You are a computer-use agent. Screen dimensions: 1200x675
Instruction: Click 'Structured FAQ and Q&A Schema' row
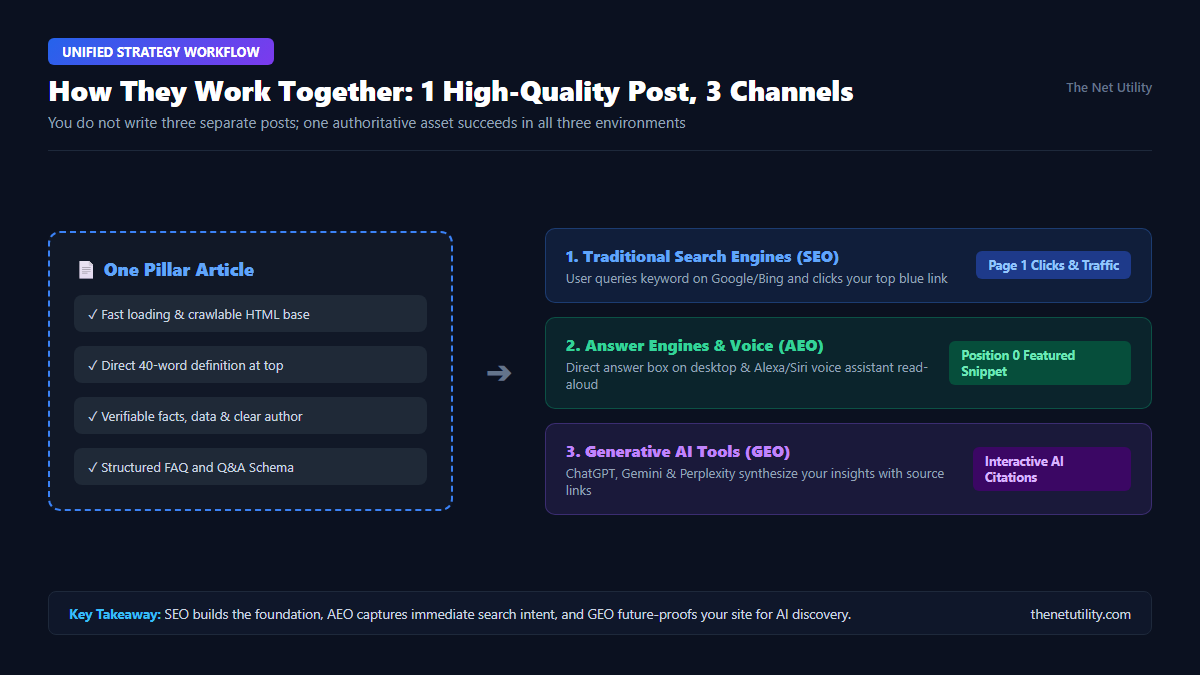tap(250, 467)
